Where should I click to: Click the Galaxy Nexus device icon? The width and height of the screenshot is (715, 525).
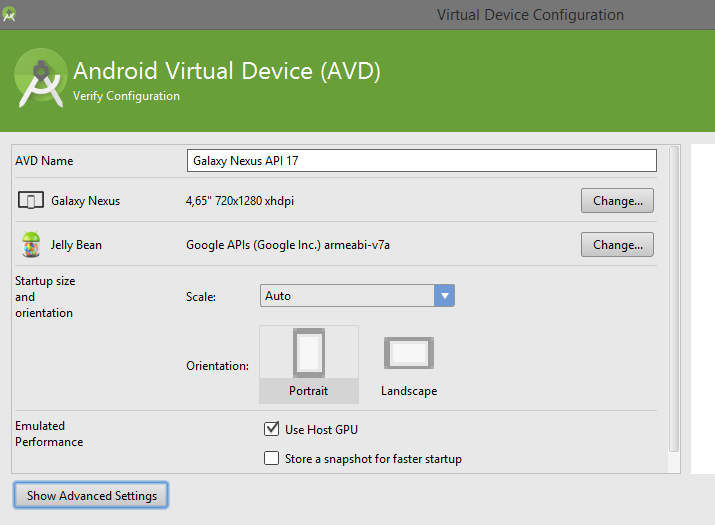[31, 201]
